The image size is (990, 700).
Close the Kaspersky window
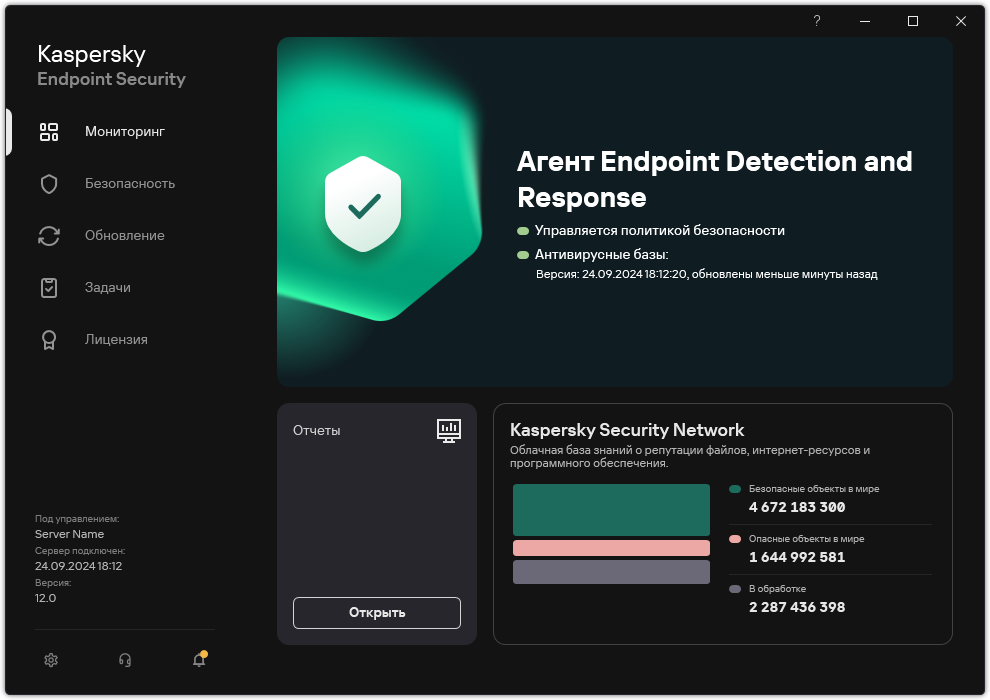(x=961, y=21)
